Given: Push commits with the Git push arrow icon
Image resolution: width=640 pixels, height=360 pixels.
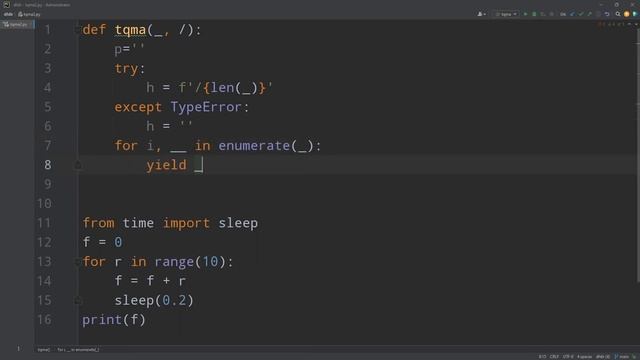Looking at the screenshot, I should coord(589,14).
